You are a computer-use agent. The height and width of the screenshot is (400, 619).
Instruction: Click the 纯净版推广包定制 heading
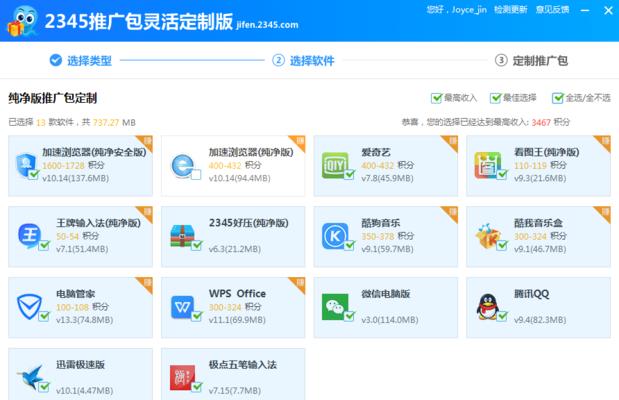click(x=53, y=98)
